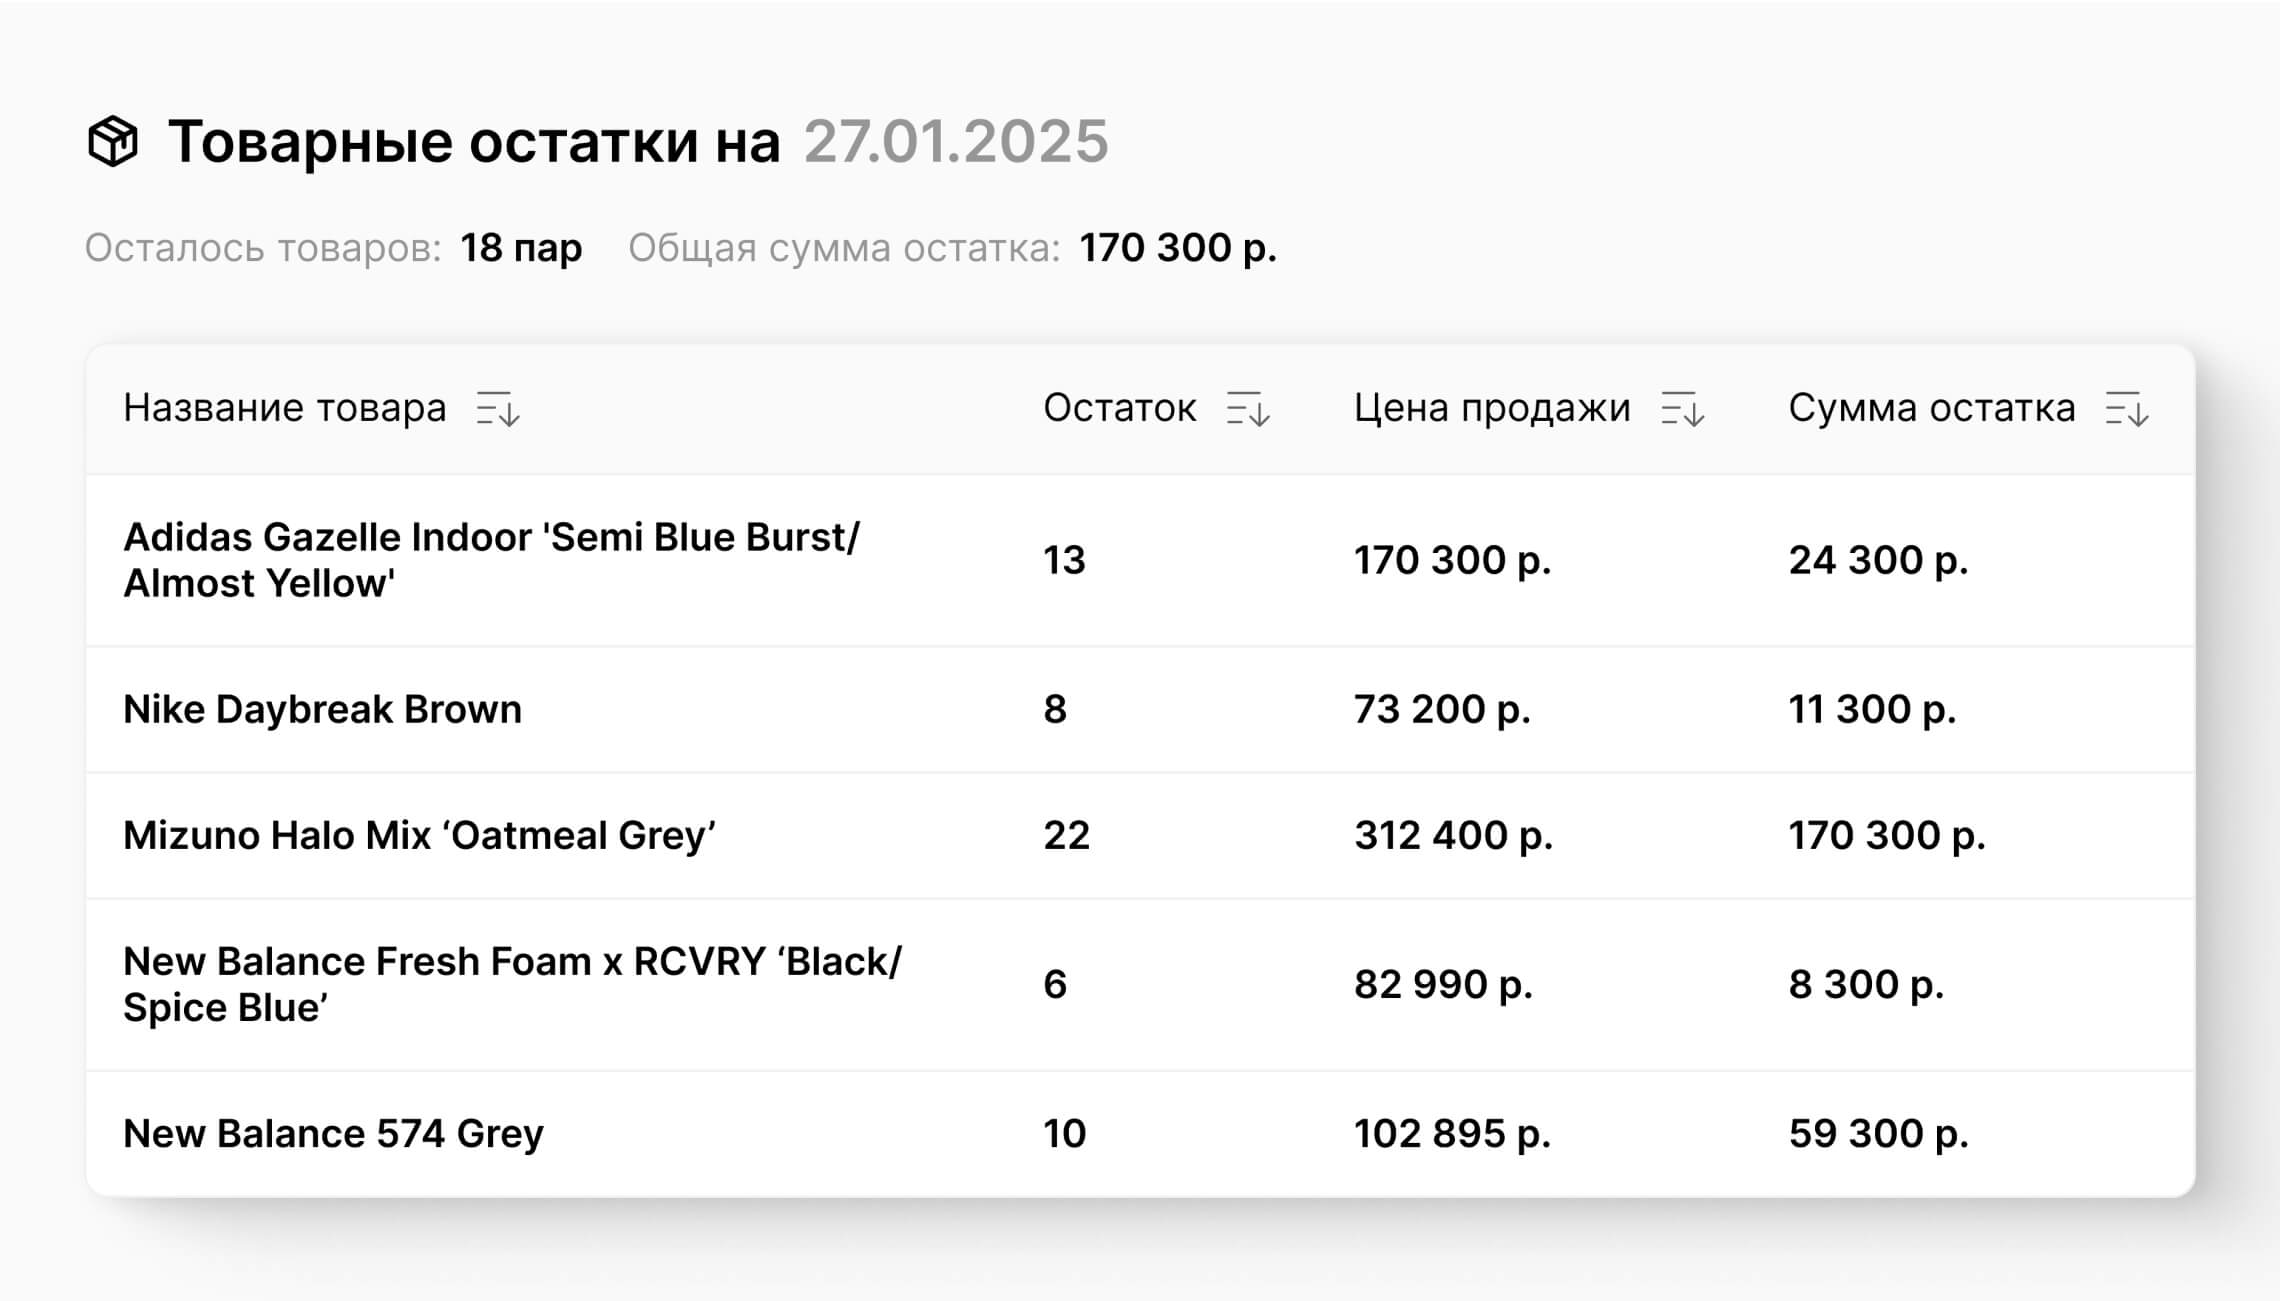
Task: Click sale price 102 895 р.
Action: (x=1452, y=1133)
